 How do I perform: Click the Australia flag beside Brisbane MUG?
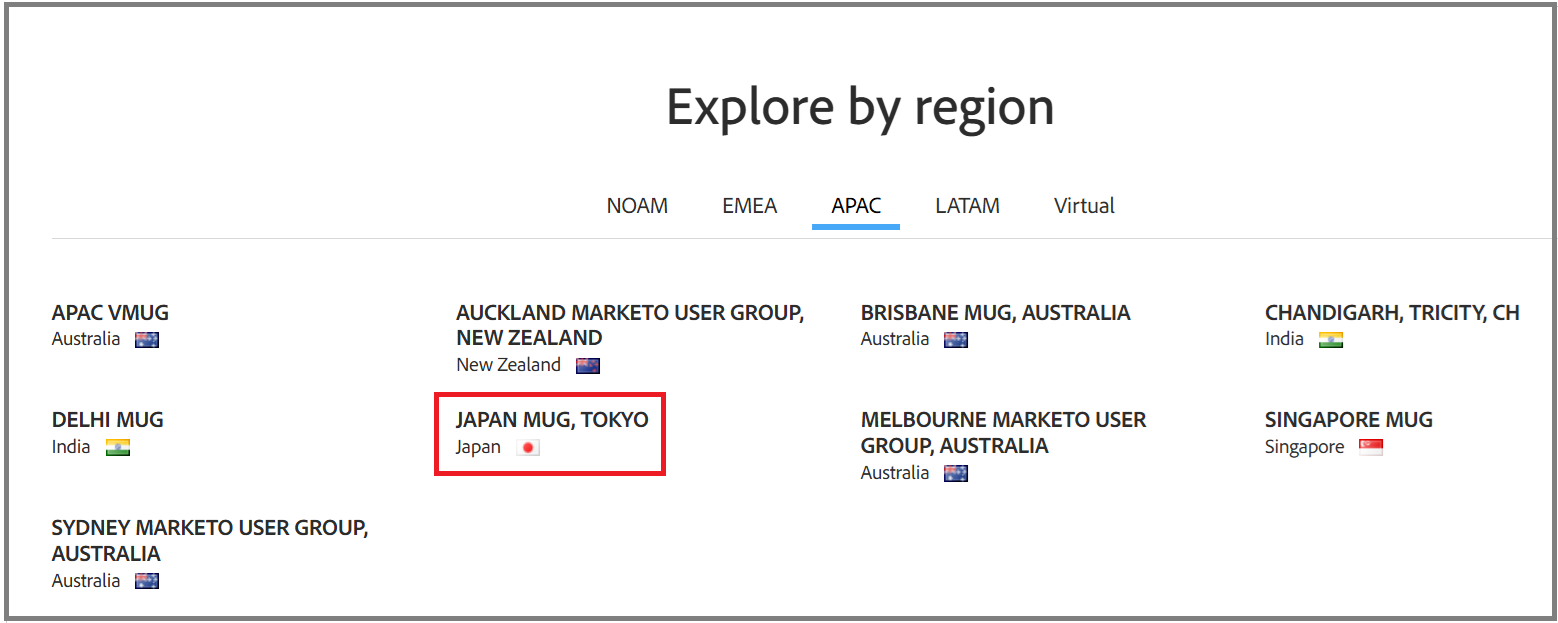coord(955,339)
